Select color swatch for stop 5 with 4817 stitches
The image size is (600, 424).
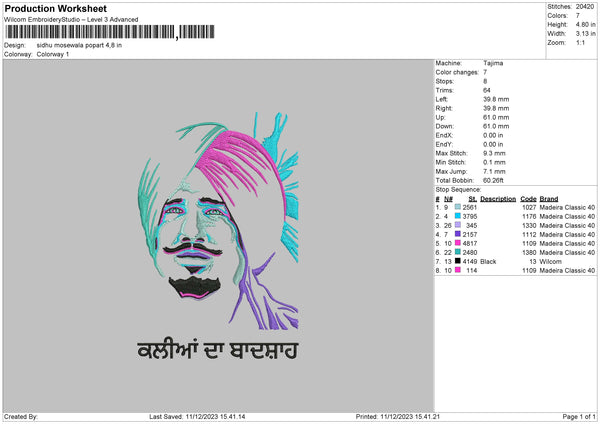coord(458,243)
